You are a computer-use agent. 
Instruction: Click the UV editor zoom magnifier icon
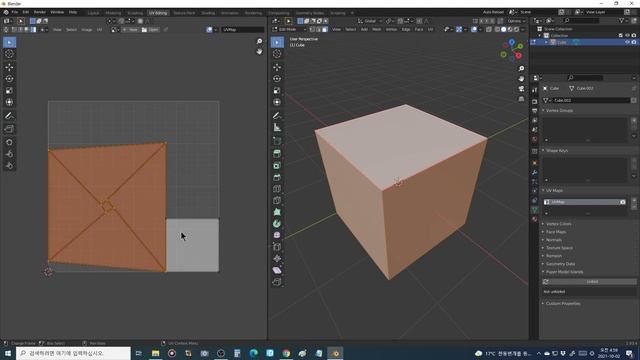[x=259, y=41]
